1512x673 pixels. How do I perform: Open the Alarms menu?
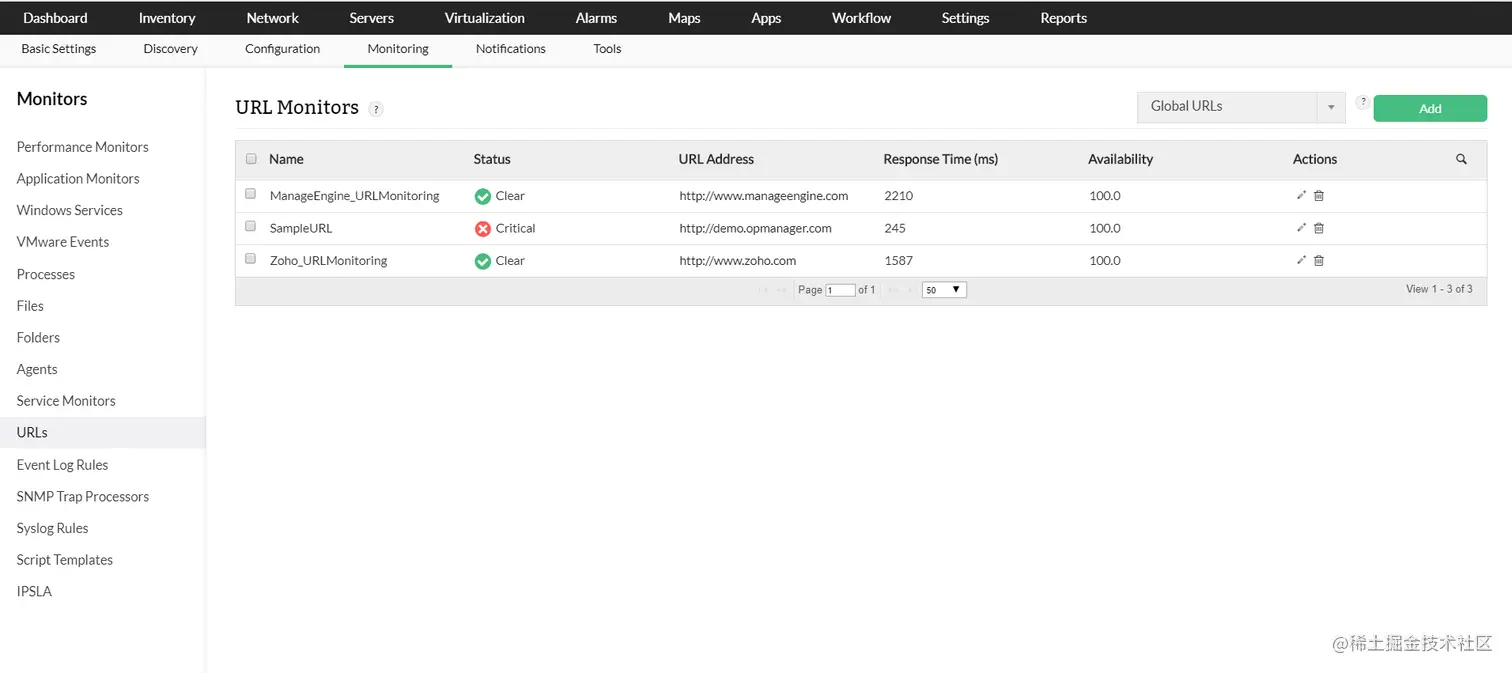(595, 17)
